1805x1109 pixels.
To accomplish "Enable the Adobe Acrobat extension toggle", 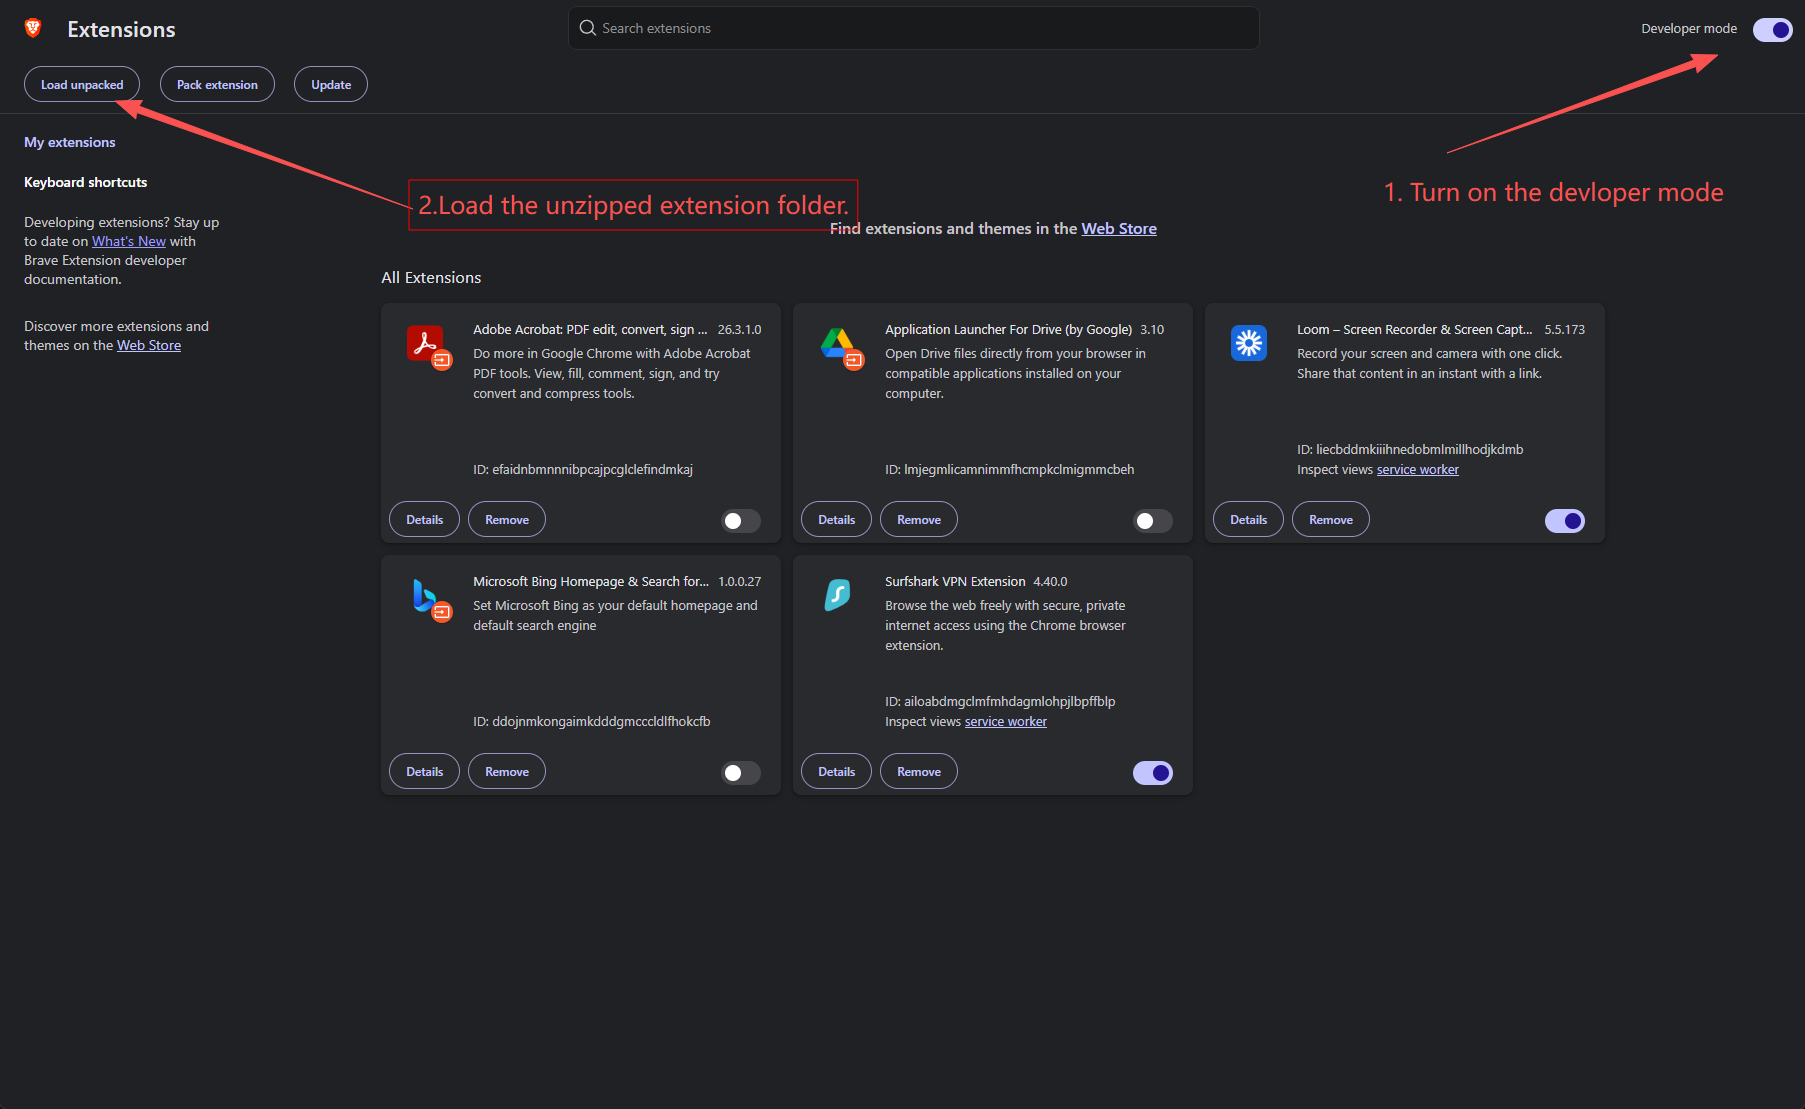I will point(741,521).
